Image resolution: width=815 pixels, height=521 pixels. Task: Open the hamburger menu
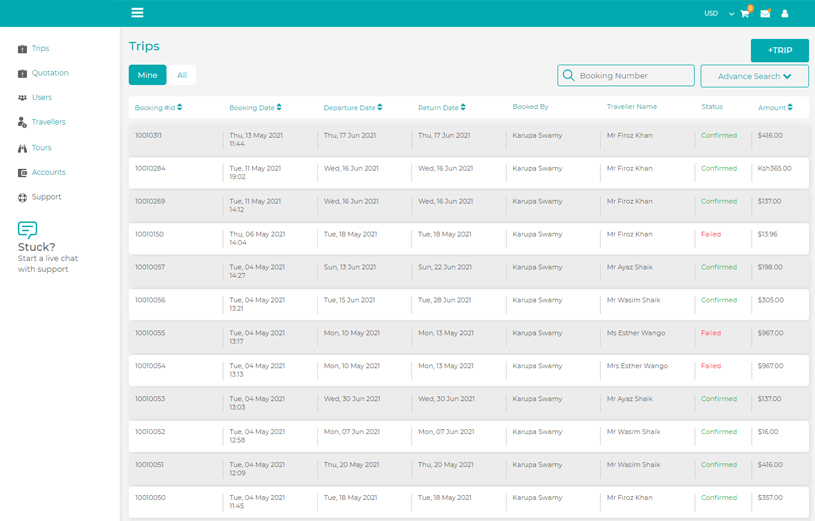point(137,12)
